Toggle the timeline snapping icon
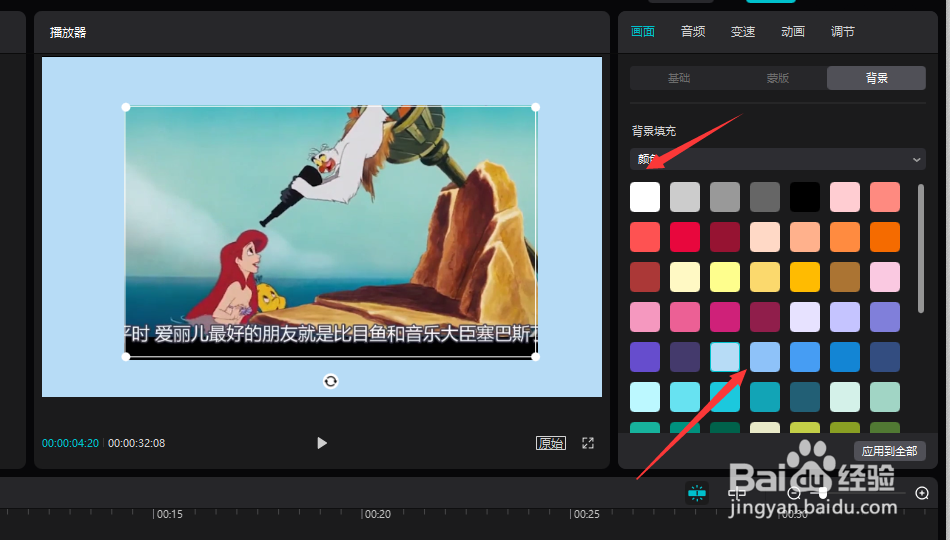The image size is (950, 540). click(697, 493)
